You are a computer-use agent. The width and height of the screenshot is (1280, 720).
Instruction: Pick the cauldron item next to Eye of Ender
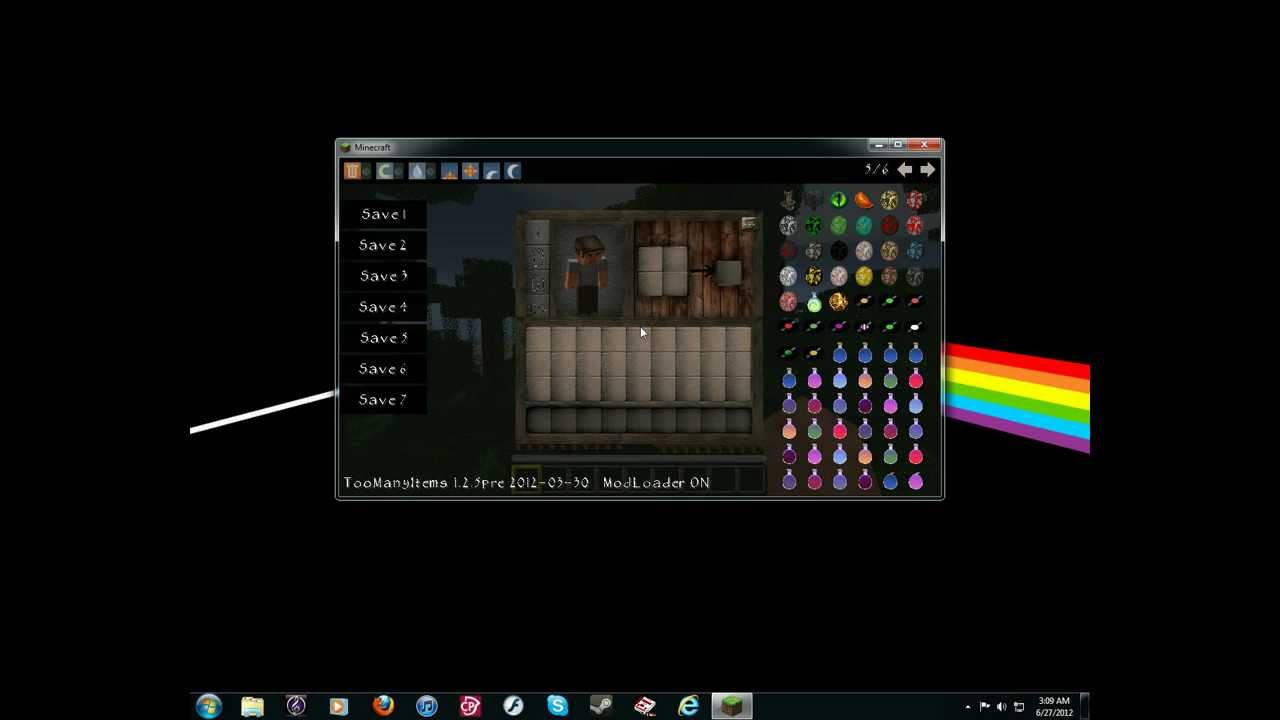point(813,200)
